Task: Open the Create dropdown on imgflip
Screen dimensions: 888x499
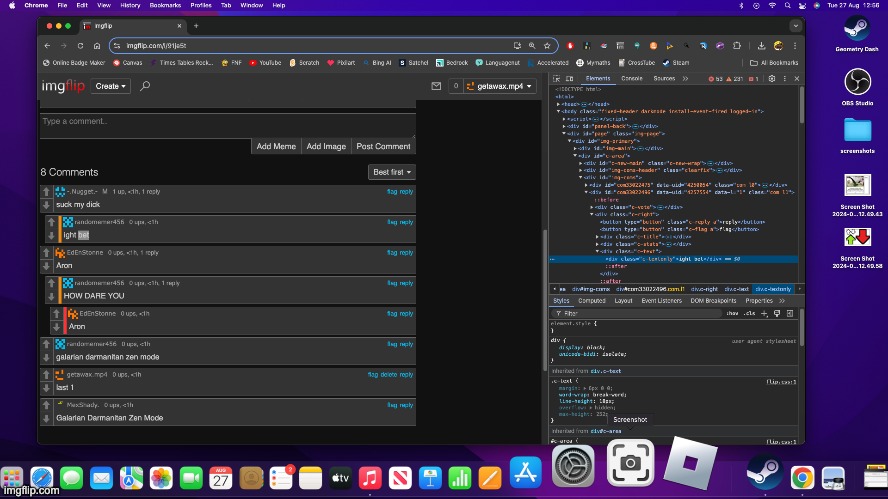Action: pyautogui.click(x=110, y=86)
